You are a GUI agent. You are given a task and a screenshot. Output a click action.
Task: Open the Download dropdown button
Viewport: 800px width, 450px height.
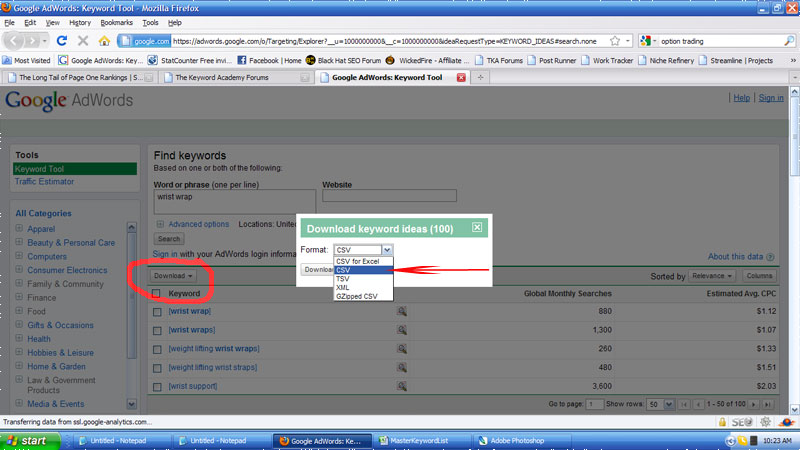pos(173,276)
